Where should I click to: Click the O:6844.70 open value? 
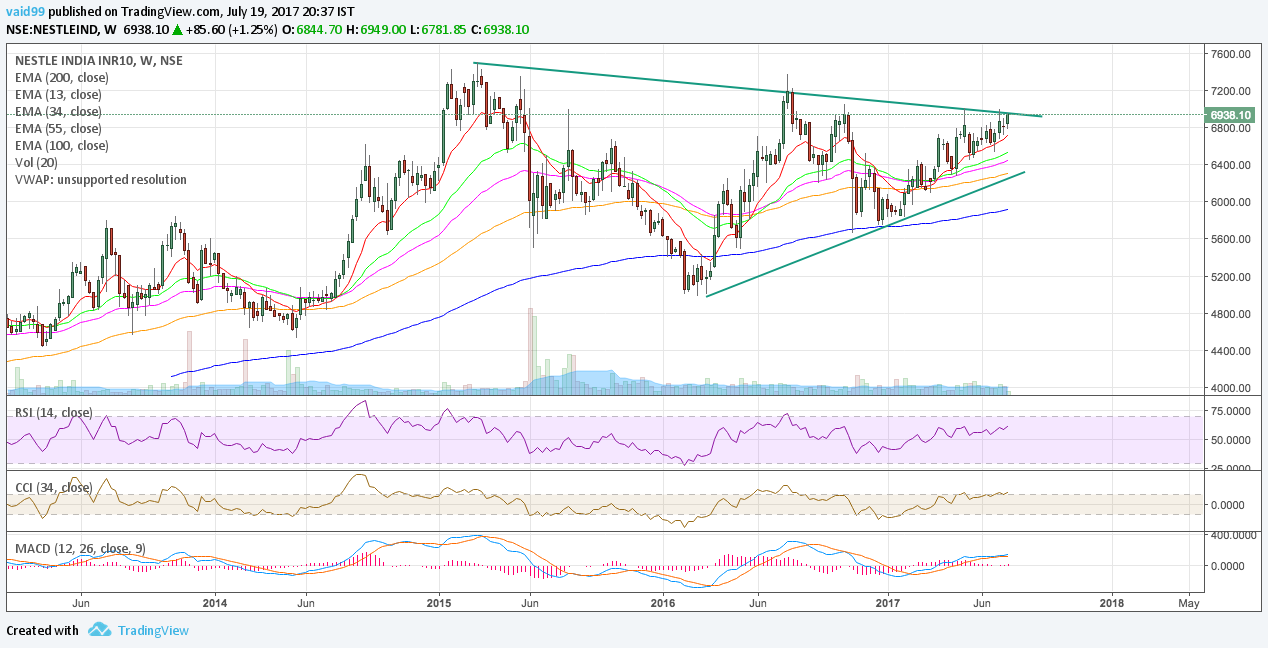(x=311, y=30)
